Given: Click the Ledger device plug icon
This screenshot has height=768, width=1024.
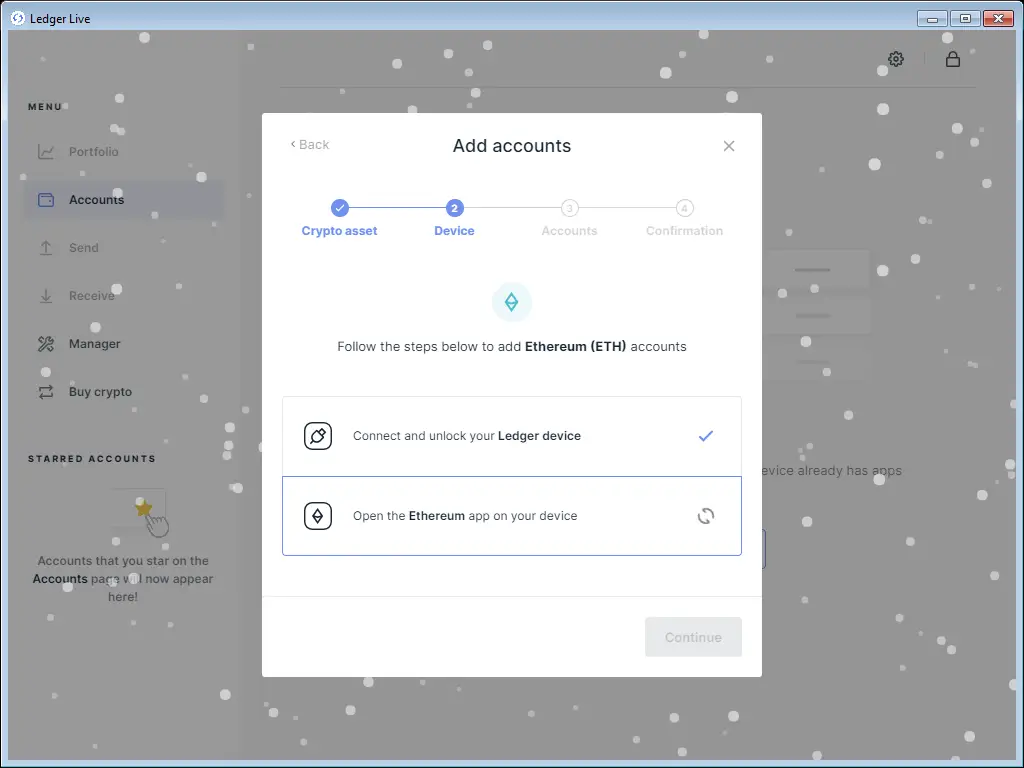Looking at the screenshot, I should pyautogui.click(x=318, y=436).
